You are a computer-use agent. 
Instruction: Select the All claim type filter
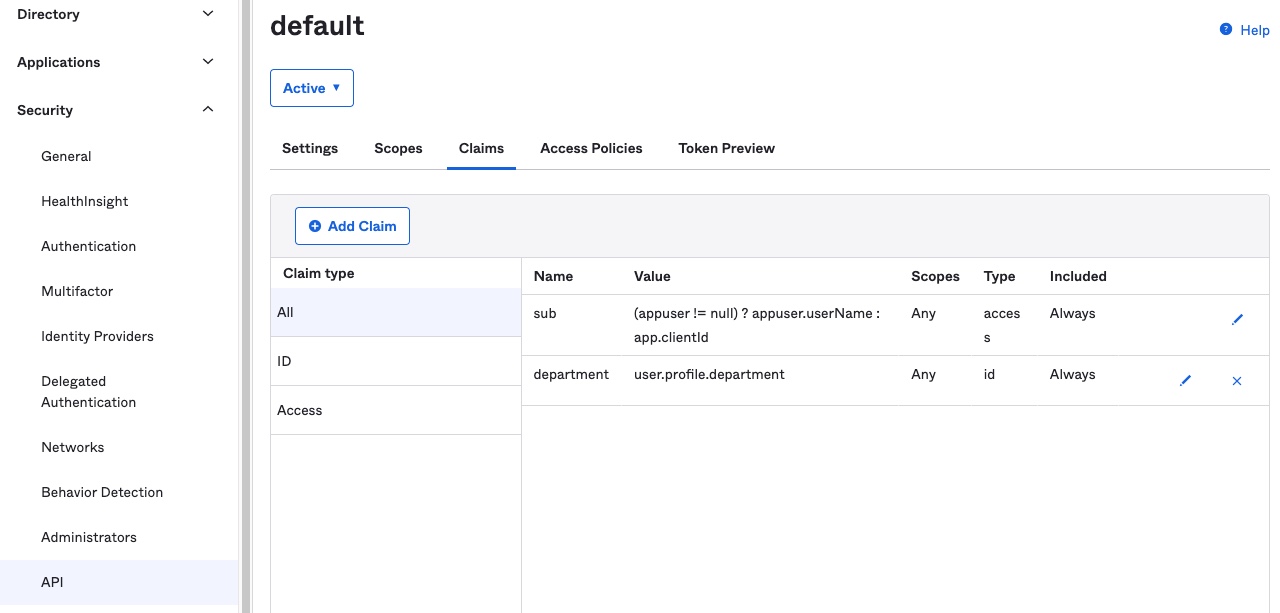(x=395, y=312)
